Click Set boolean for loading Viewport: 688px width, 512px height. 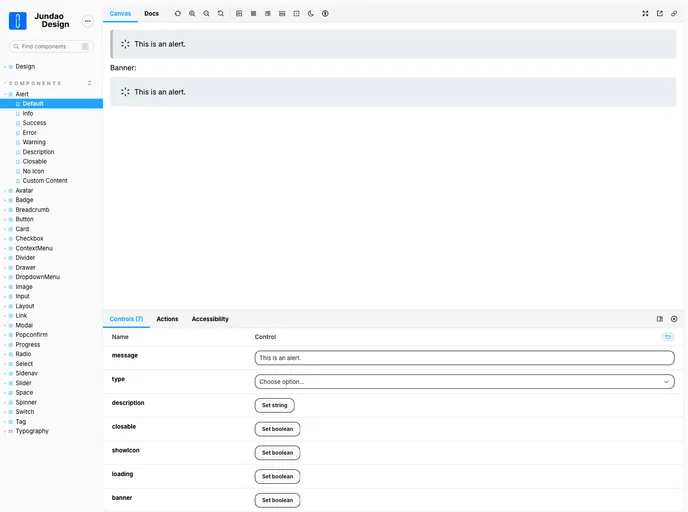point(277,476)
